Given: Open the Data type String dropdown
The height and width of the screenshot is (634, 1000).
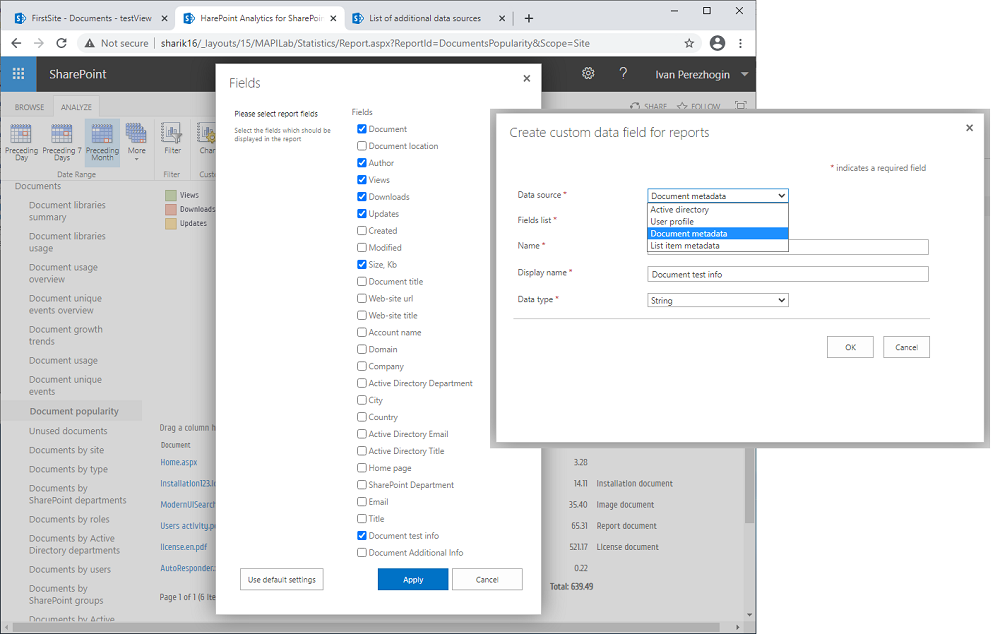Looking at the screenshot, I should pyautogui.click(x=717, y=300).
